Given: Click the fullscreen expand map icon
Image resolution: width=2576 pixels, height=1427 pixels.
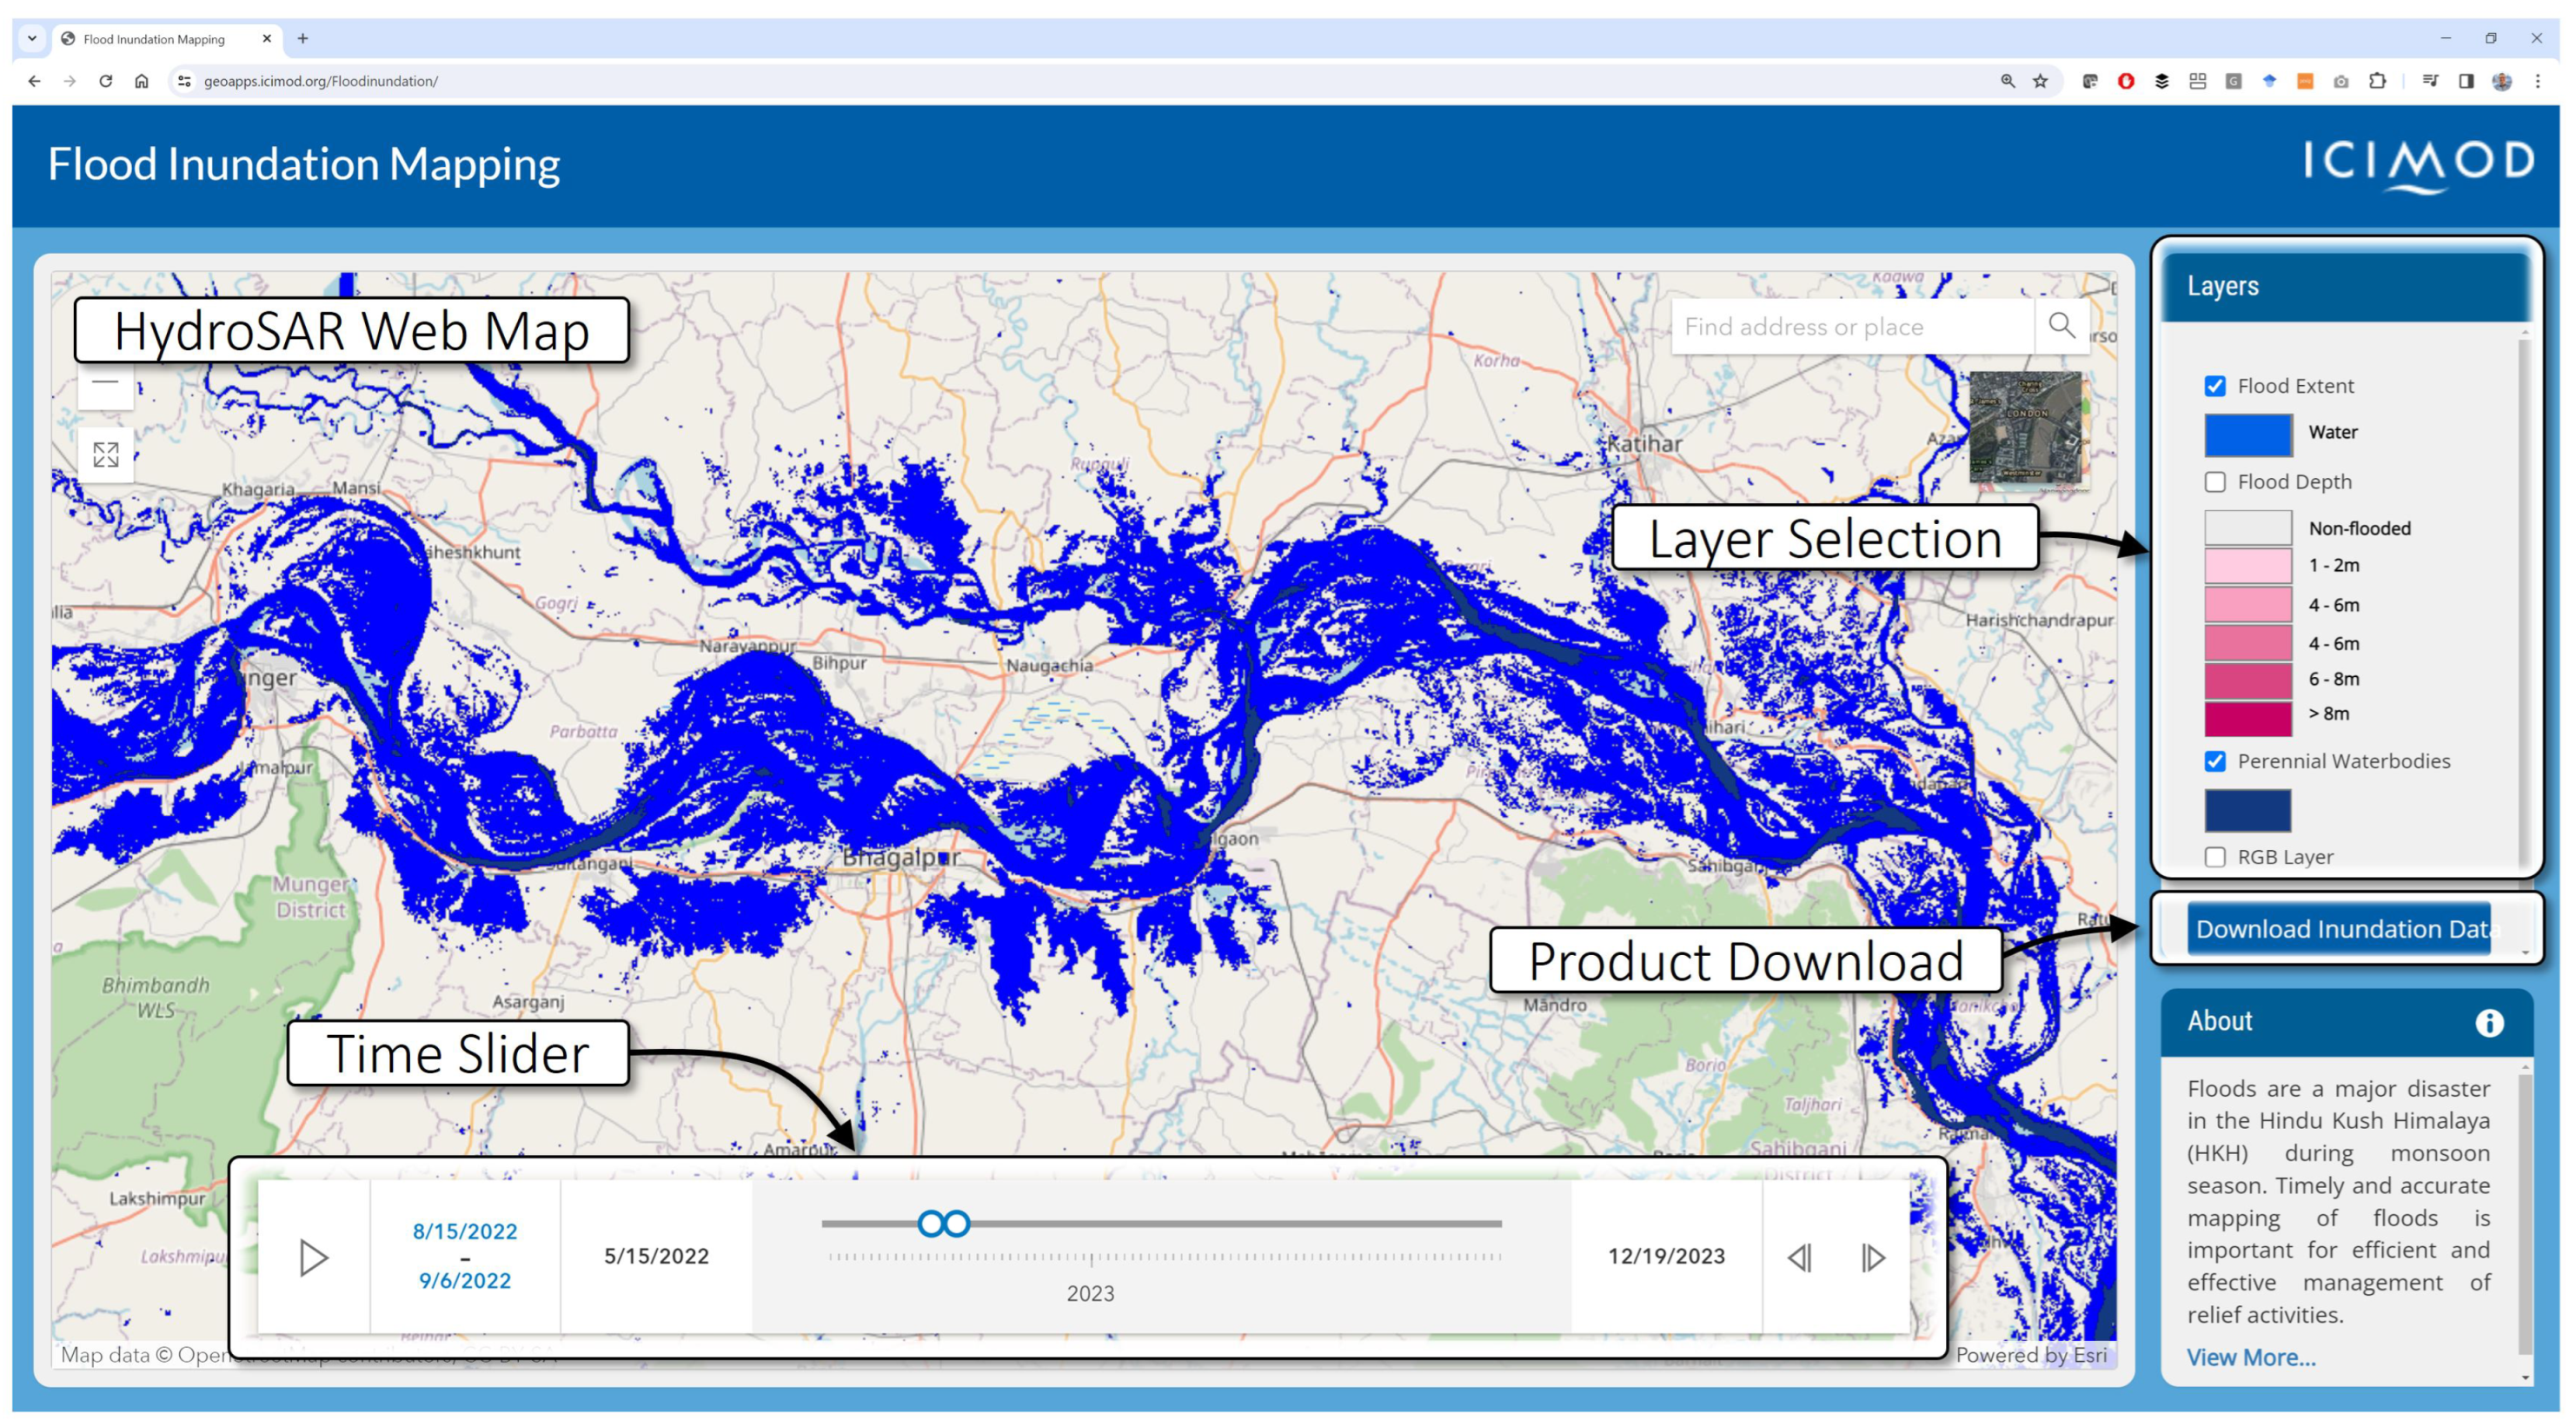Looking at the screenshot, I should coord(106,455).
